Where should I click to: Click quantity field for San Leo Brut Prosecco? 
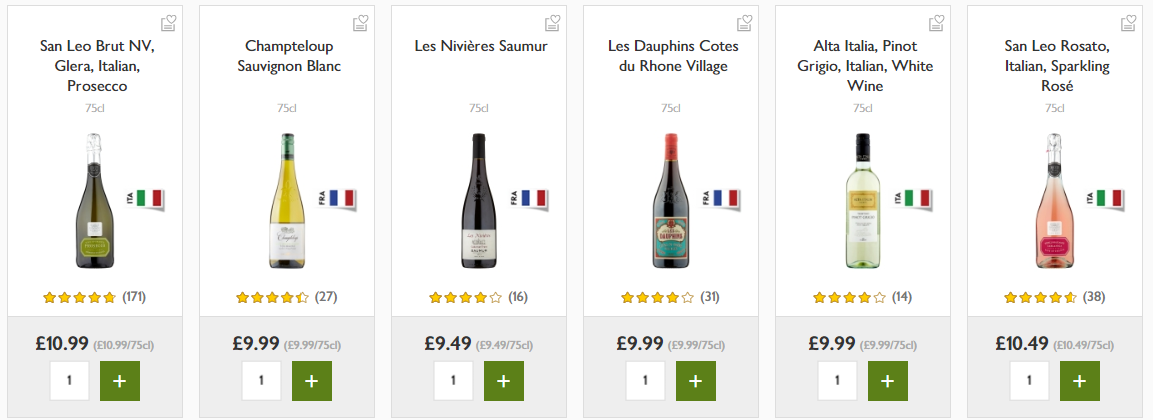(69, 381)
